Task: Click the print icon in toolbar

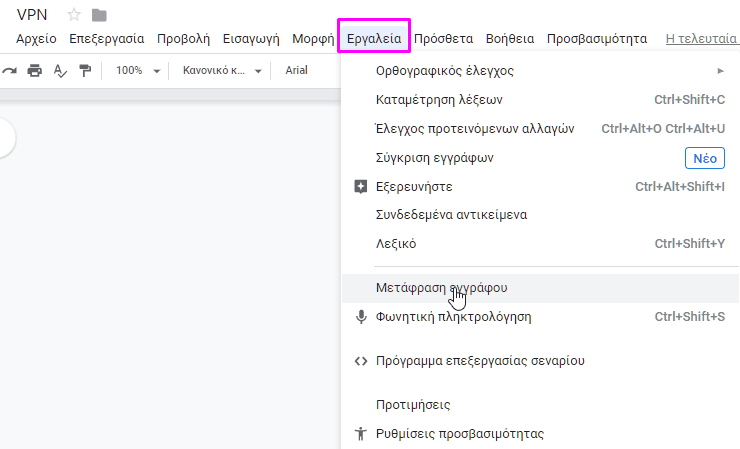Action: pos(34,71)
